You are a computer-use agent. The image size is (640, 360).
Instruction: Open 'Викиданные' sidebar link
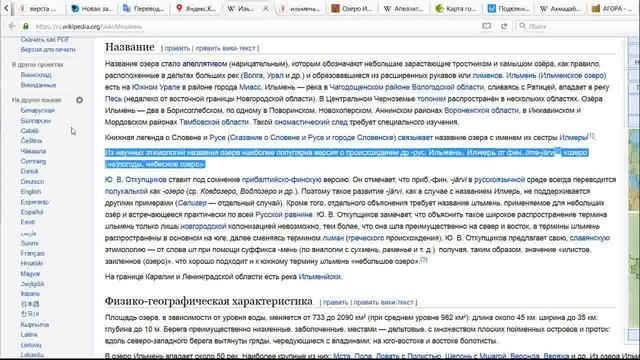coord(38,85)
